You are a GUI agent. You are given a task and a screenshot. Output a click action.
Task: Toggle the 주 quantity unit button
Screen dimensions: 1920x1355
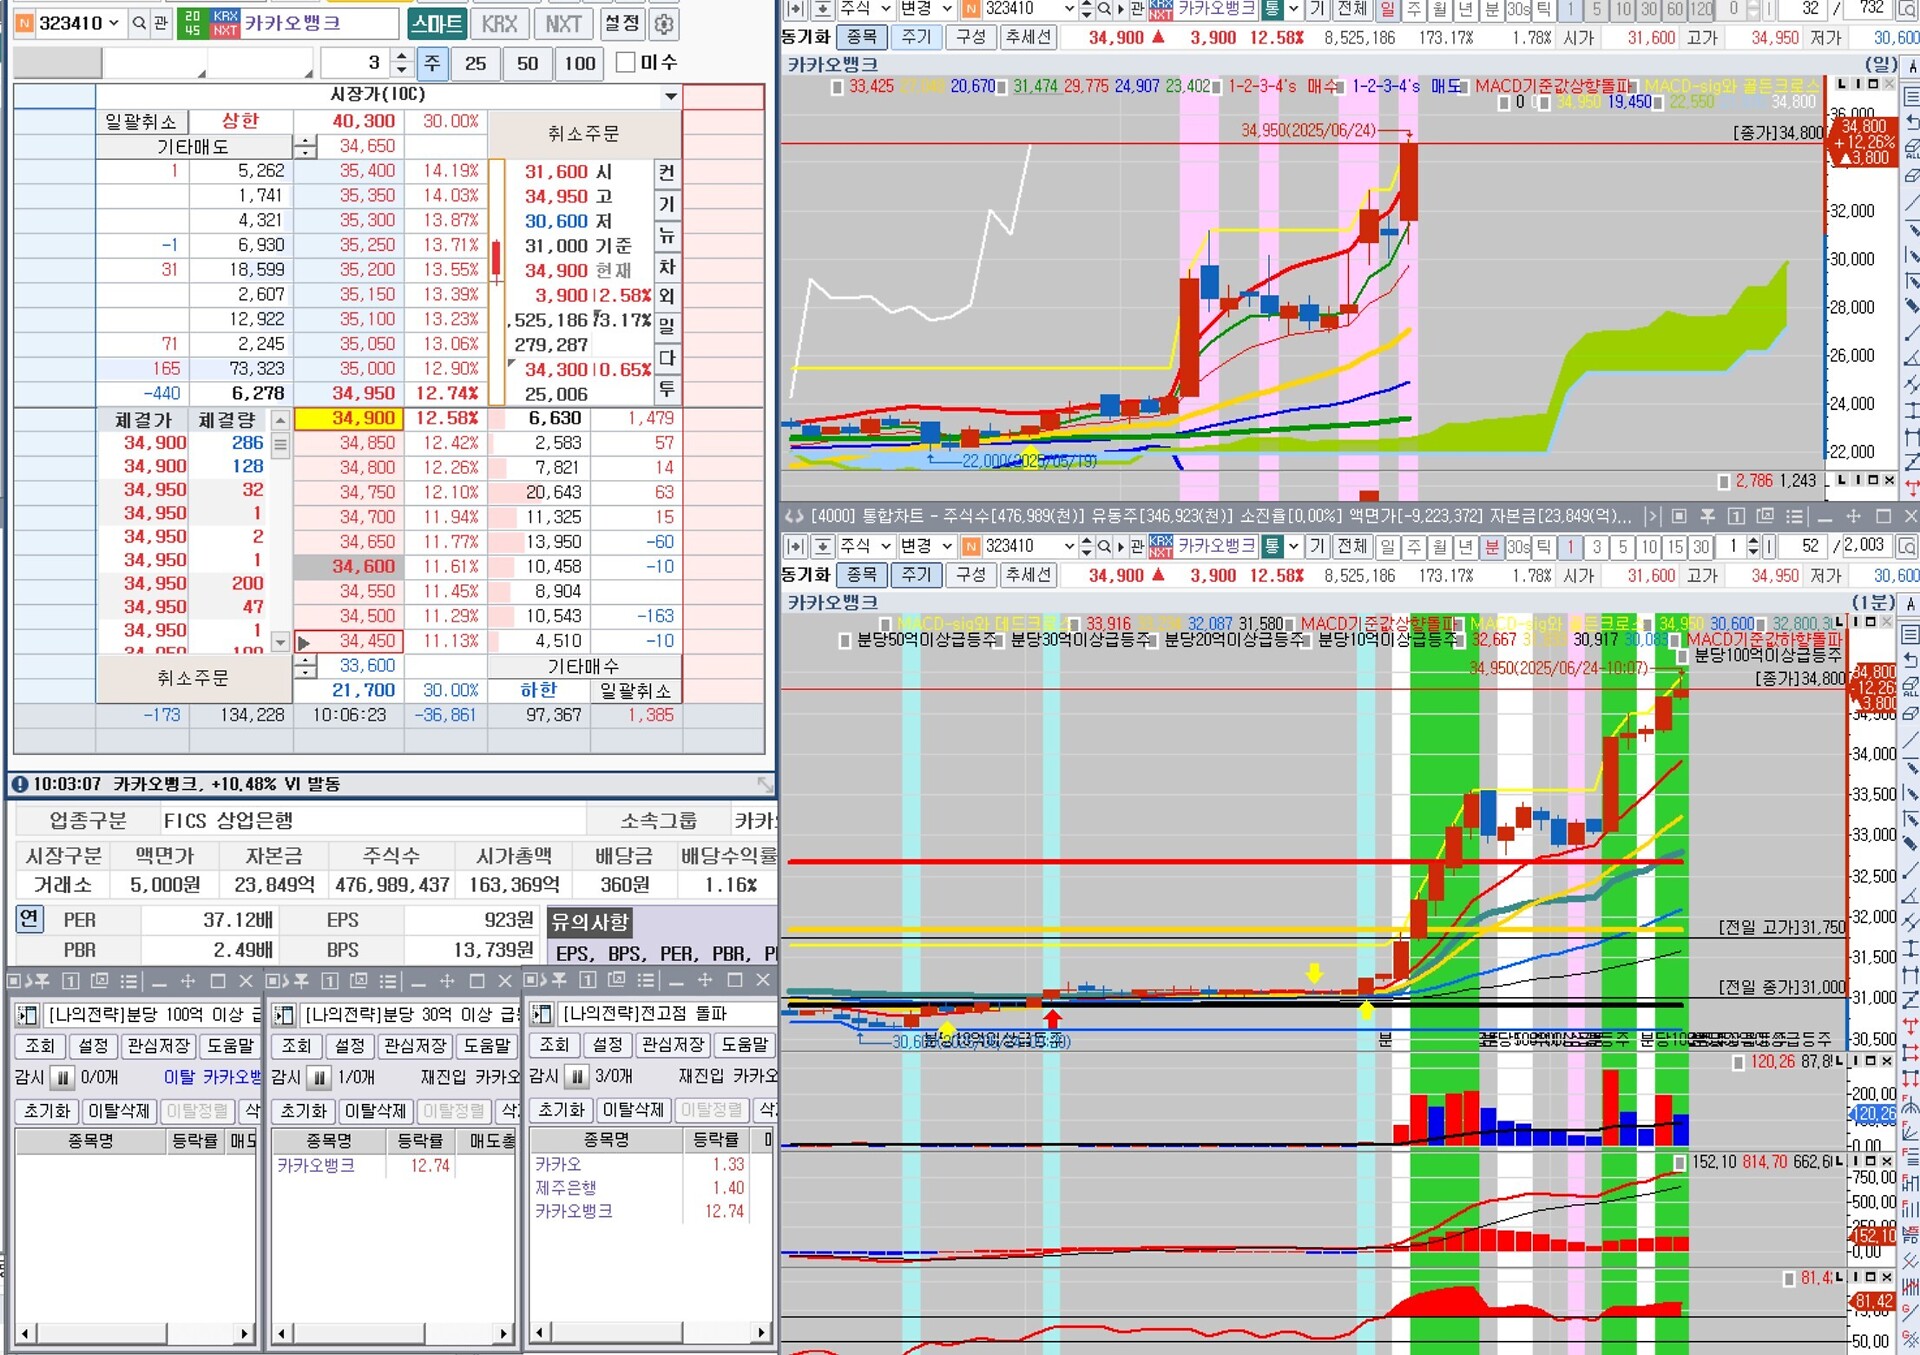432,63
